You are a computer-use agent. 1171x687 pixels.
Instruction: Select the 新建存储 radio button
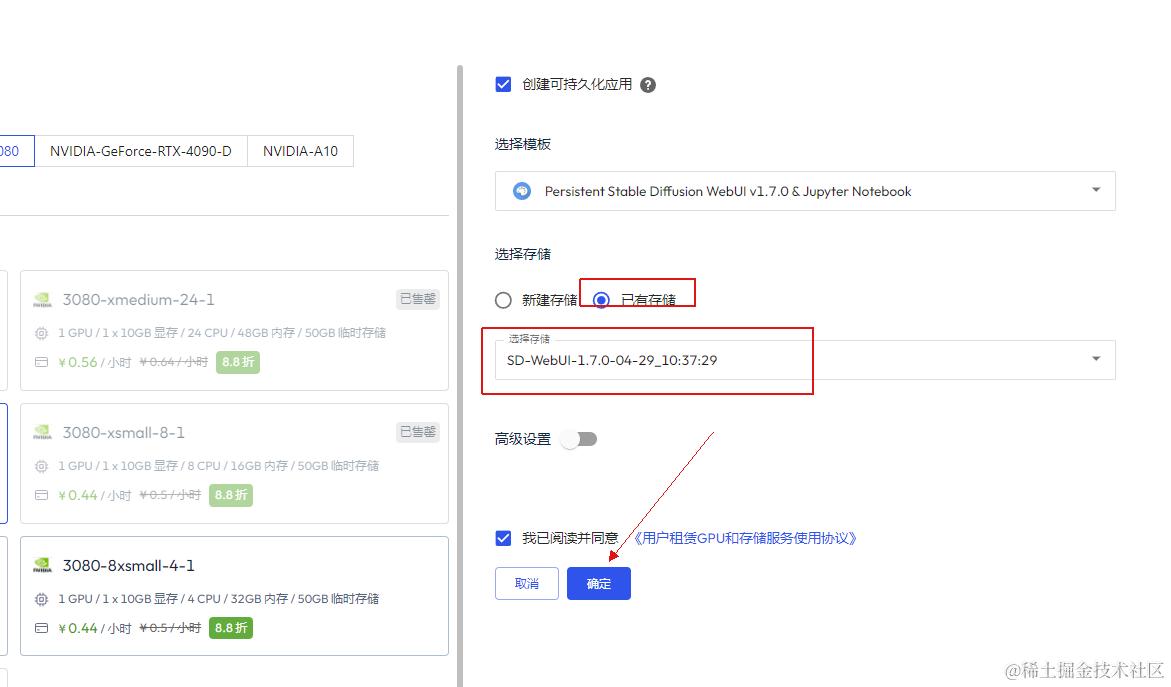[503, 300]
